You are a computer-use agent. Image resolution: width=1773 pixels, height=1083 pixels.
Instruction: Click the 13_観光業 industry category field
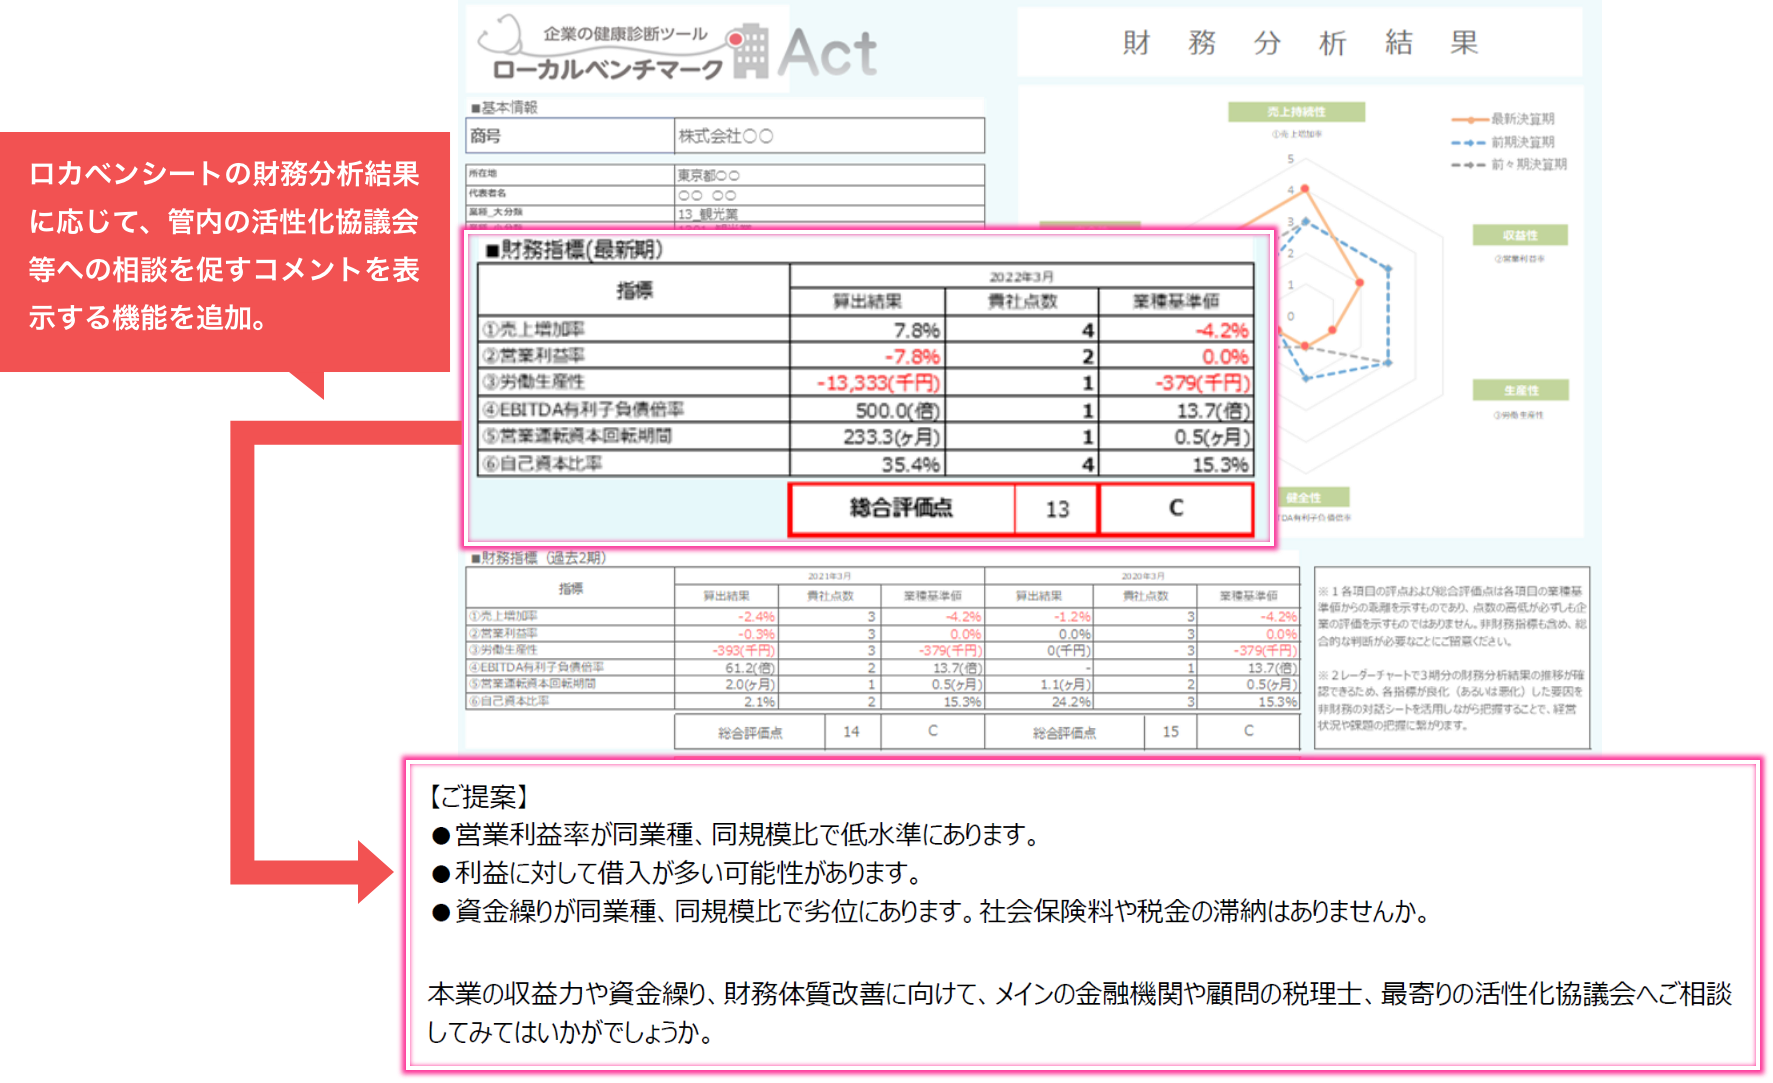tap(829, 213)
